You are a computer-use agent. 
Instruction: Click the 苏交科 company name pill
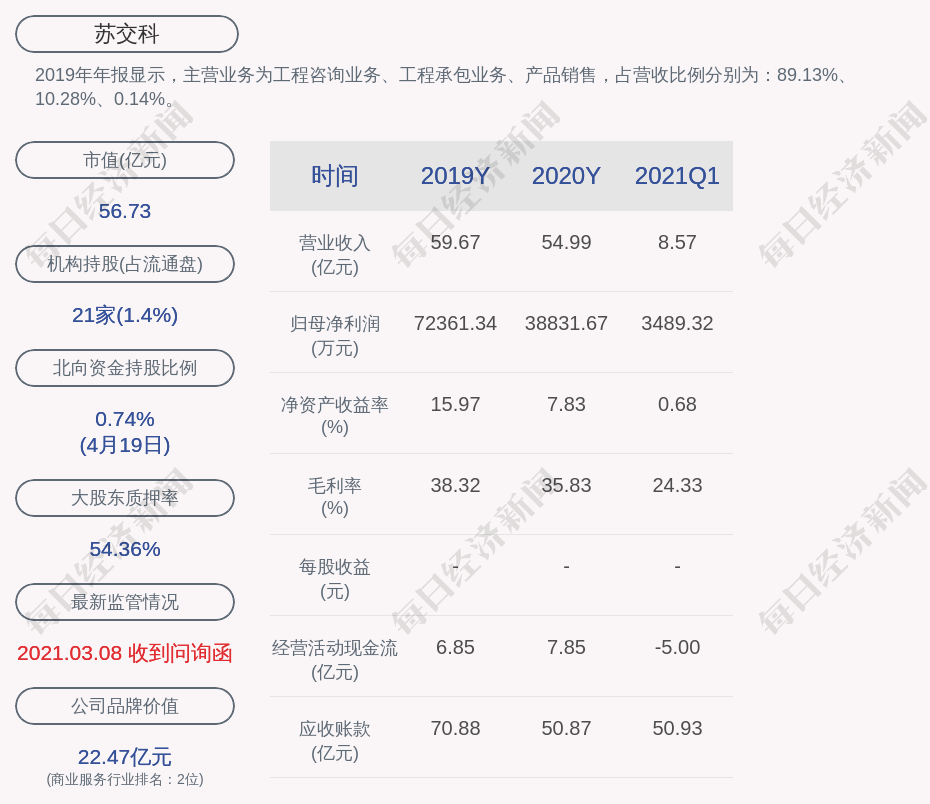[x=126, y=34]
